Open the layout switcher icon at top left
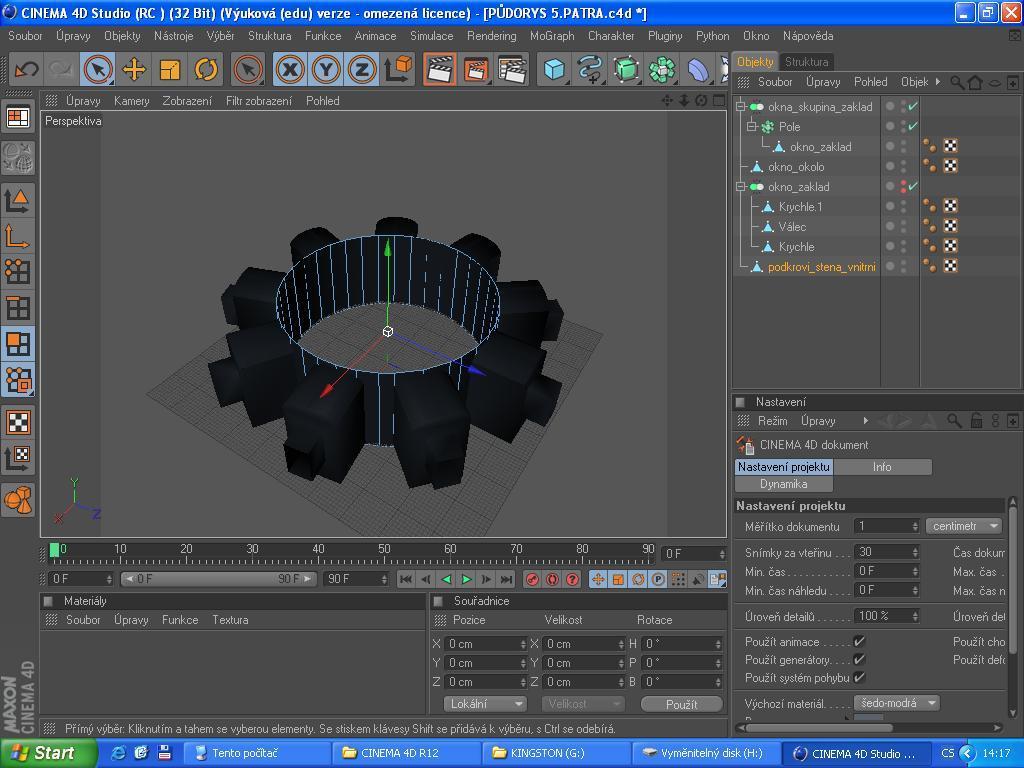 (x=18, y=118)
